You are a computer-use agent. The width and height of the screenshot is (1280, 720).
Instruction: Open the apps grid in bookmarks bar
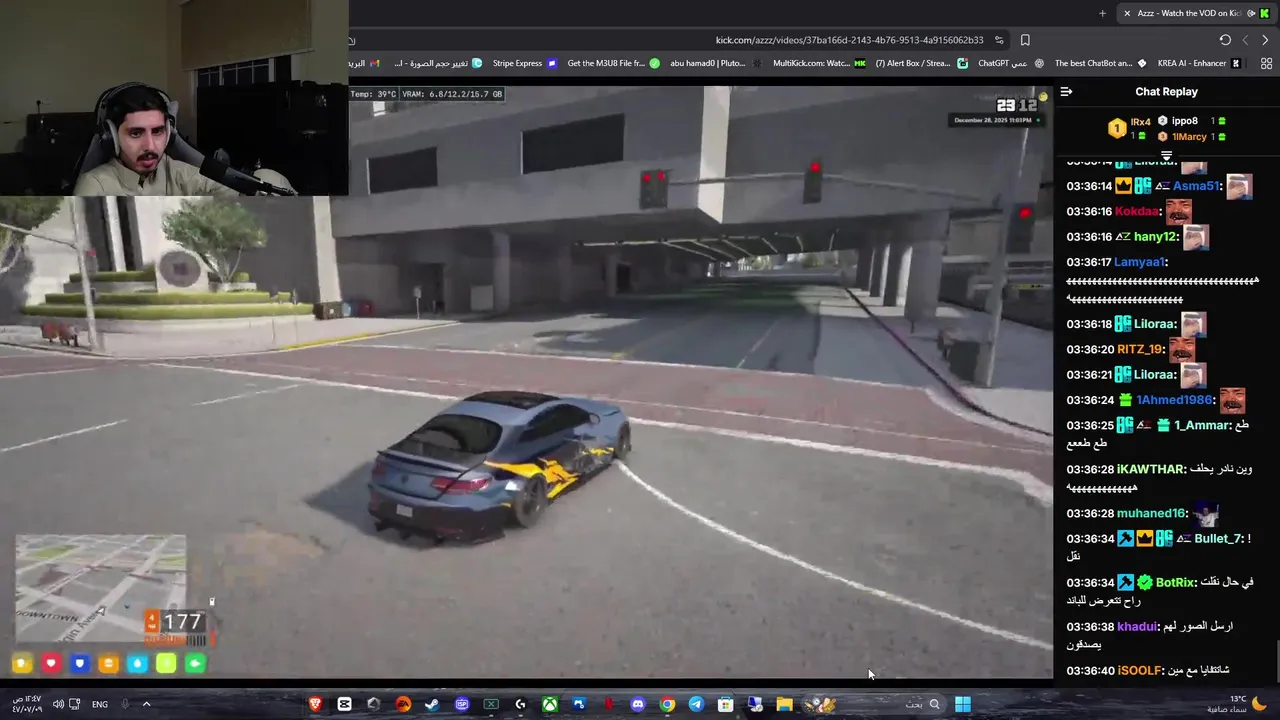[x=1266, y=63]
